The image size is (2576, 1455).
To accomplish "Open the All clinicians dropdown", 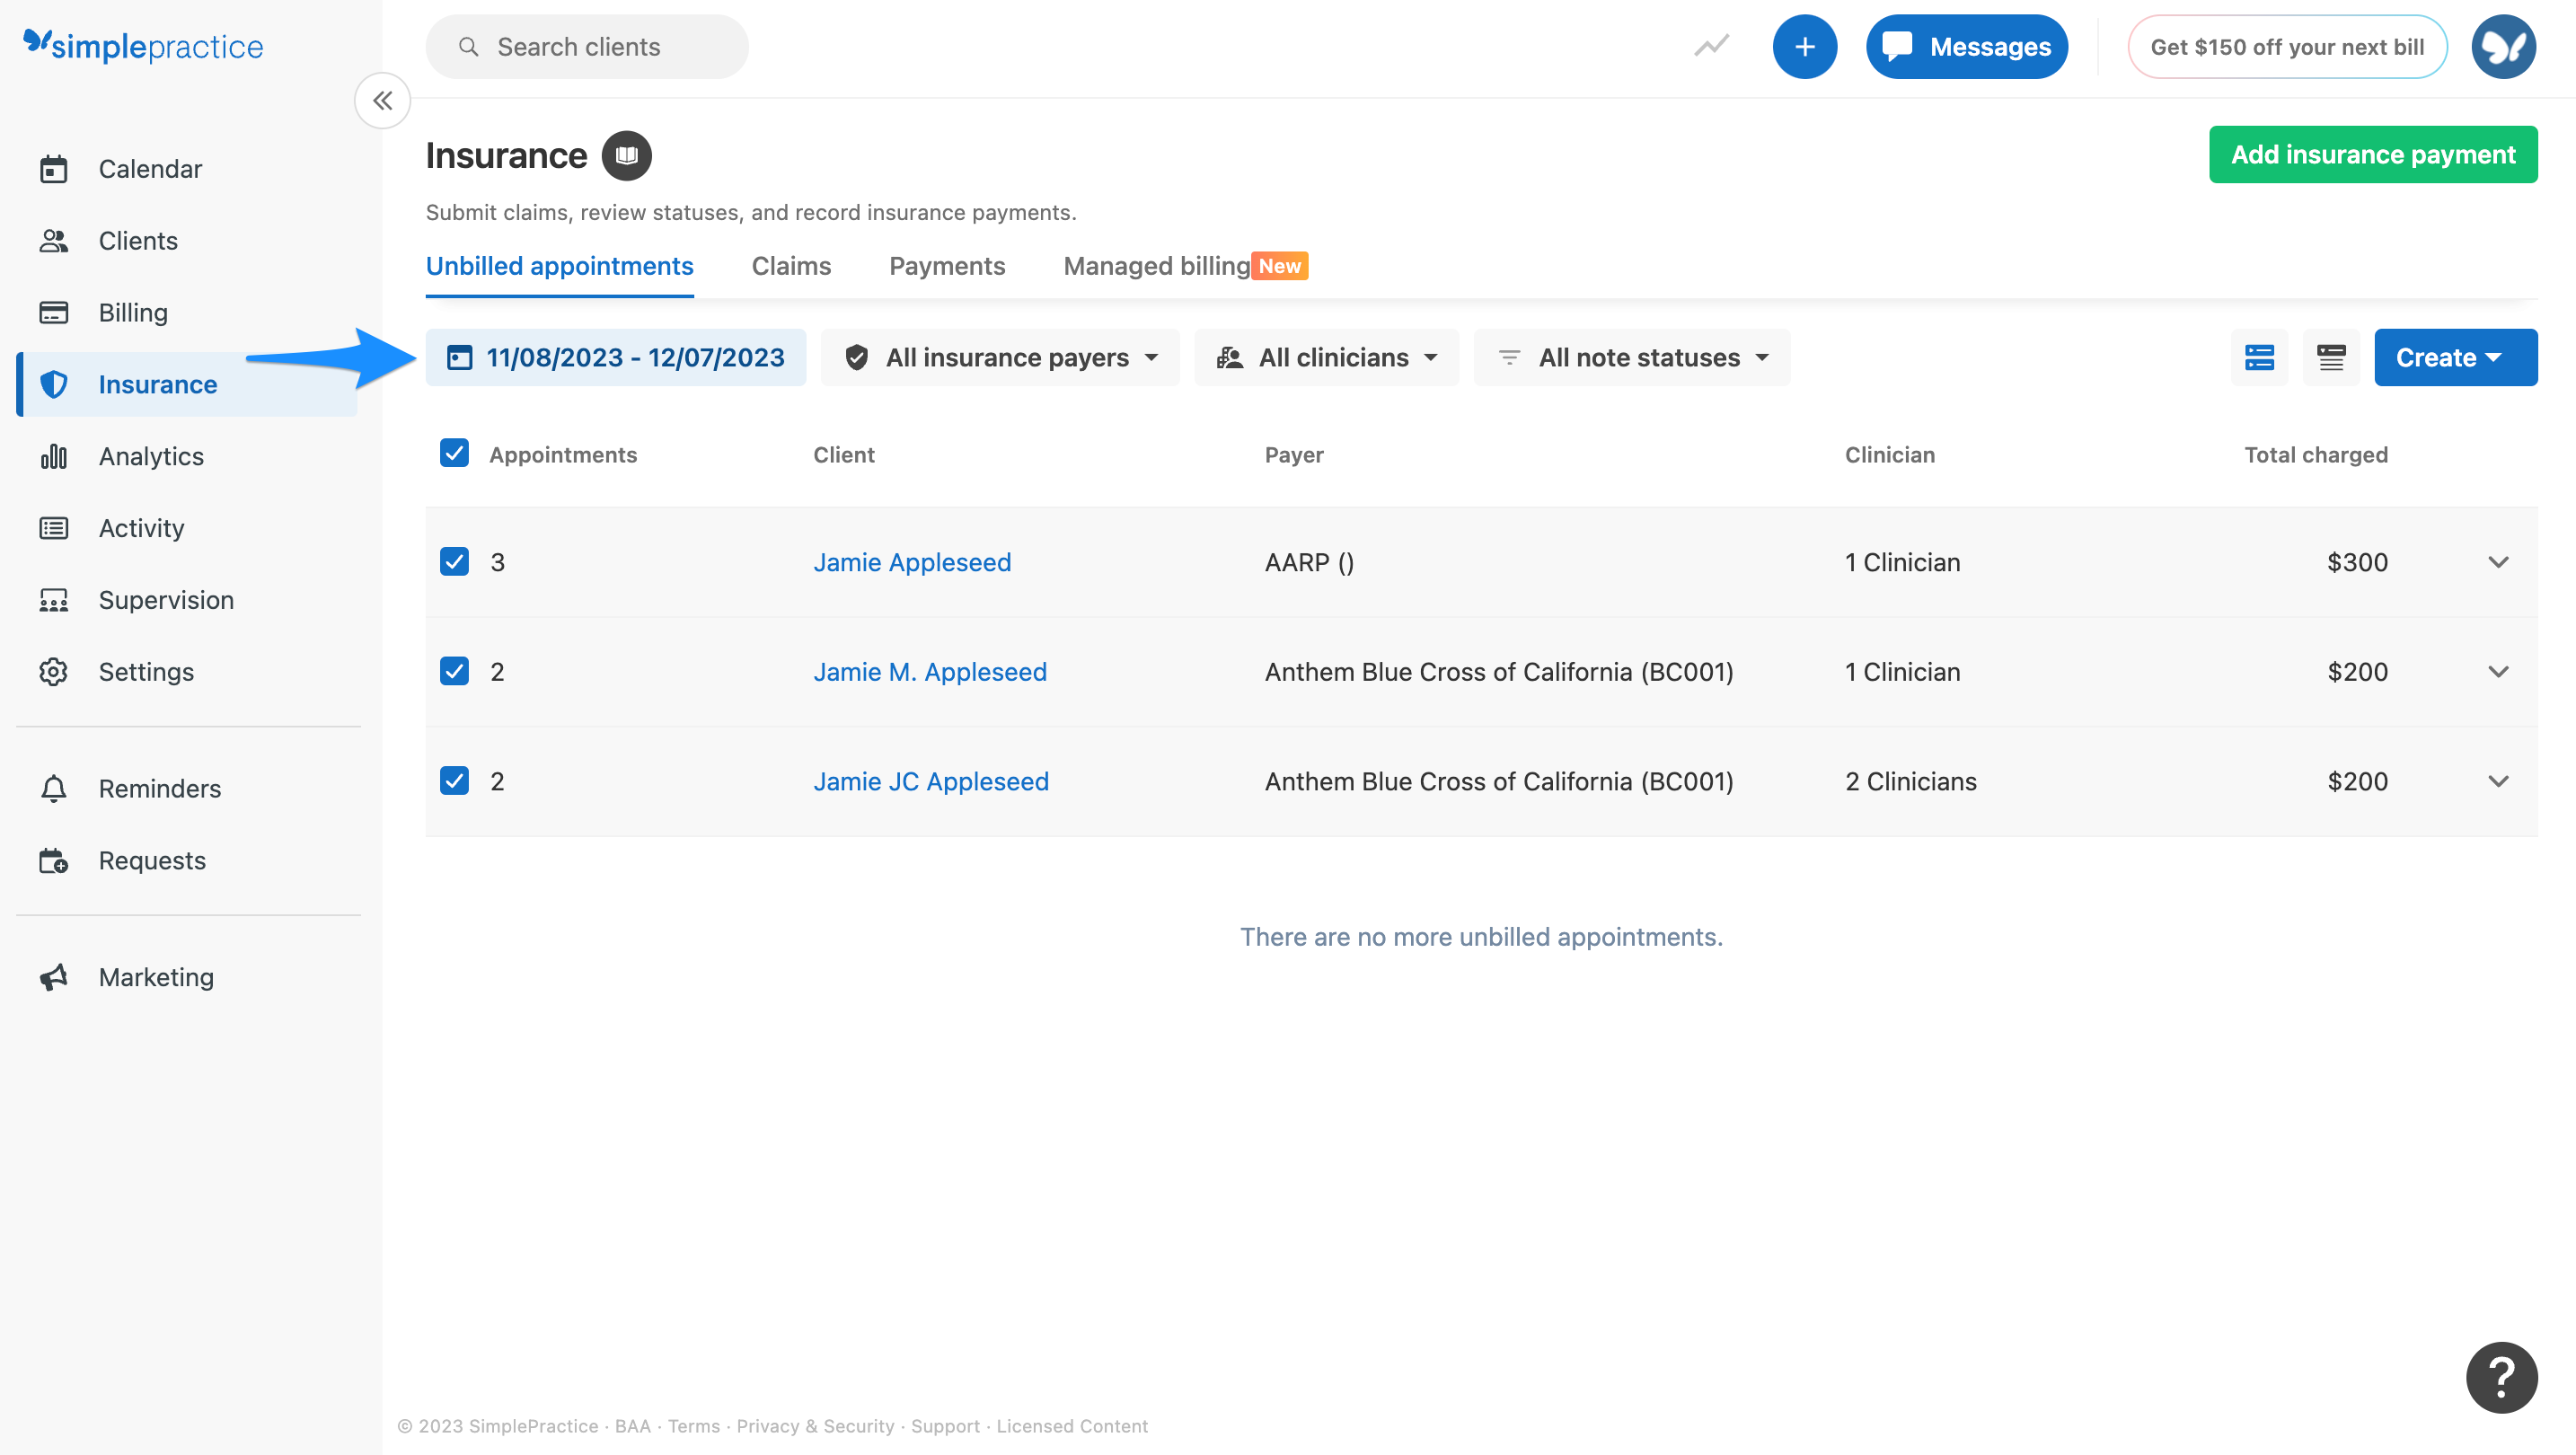I will tap(1326, 357).
